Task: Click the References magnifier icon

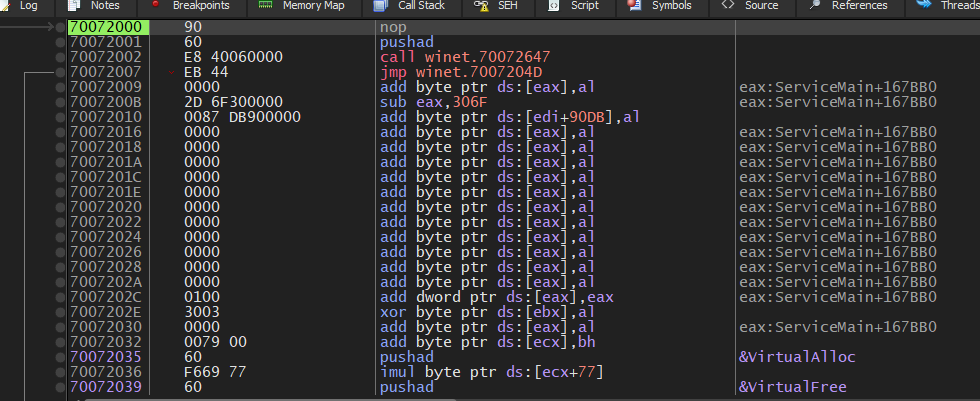Action: coord(815,5)
